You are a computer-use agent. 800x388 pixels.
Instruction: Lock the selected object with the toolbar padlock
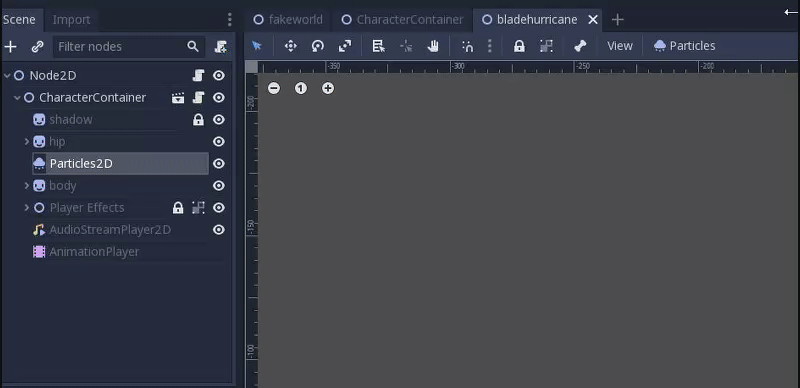pyautogui.click(x=519, y=46)
